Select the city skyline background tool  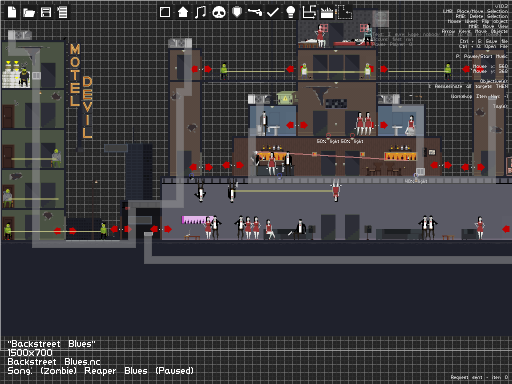[327, 13]
